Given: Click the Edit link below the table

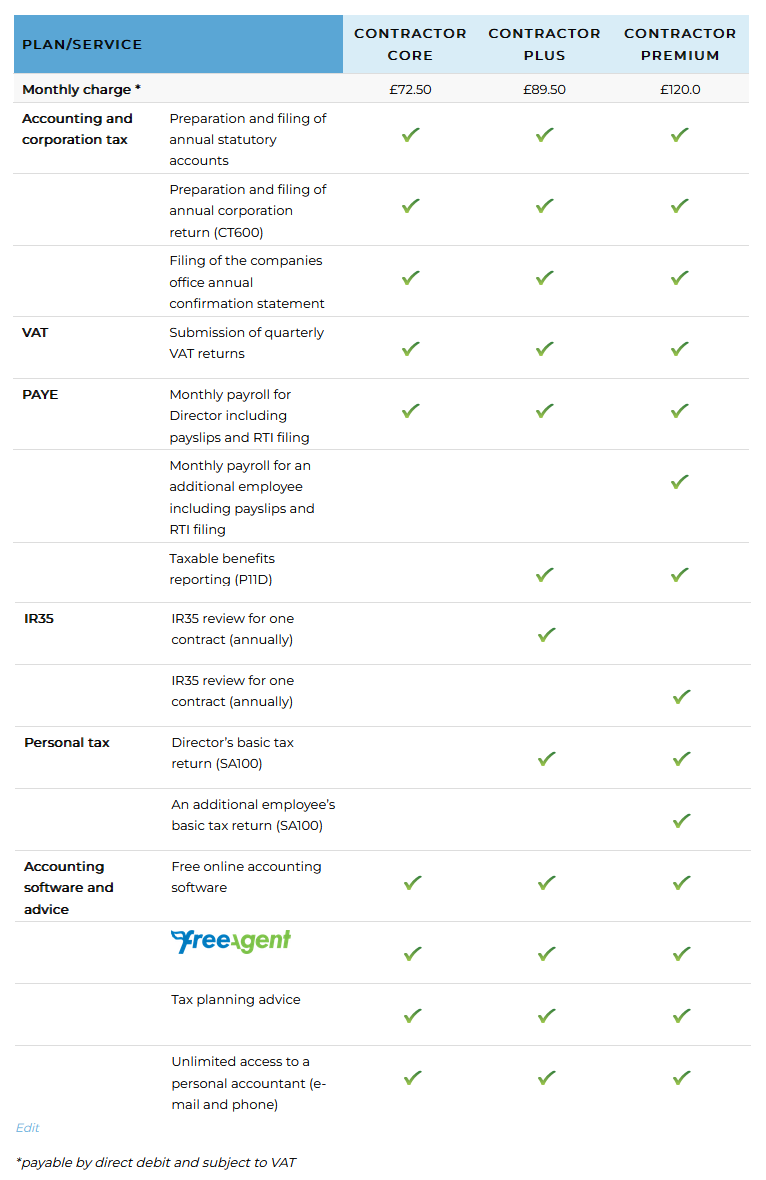Looking at the screenshot, I should [x=27, y=1128].
